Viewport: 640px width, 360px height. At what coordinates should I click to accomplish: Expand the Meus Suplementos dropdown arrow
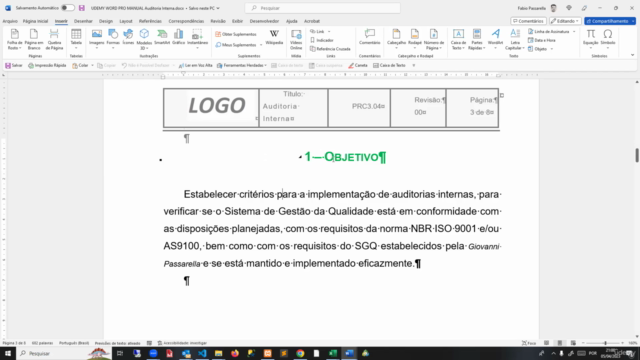tap(261, 45)
